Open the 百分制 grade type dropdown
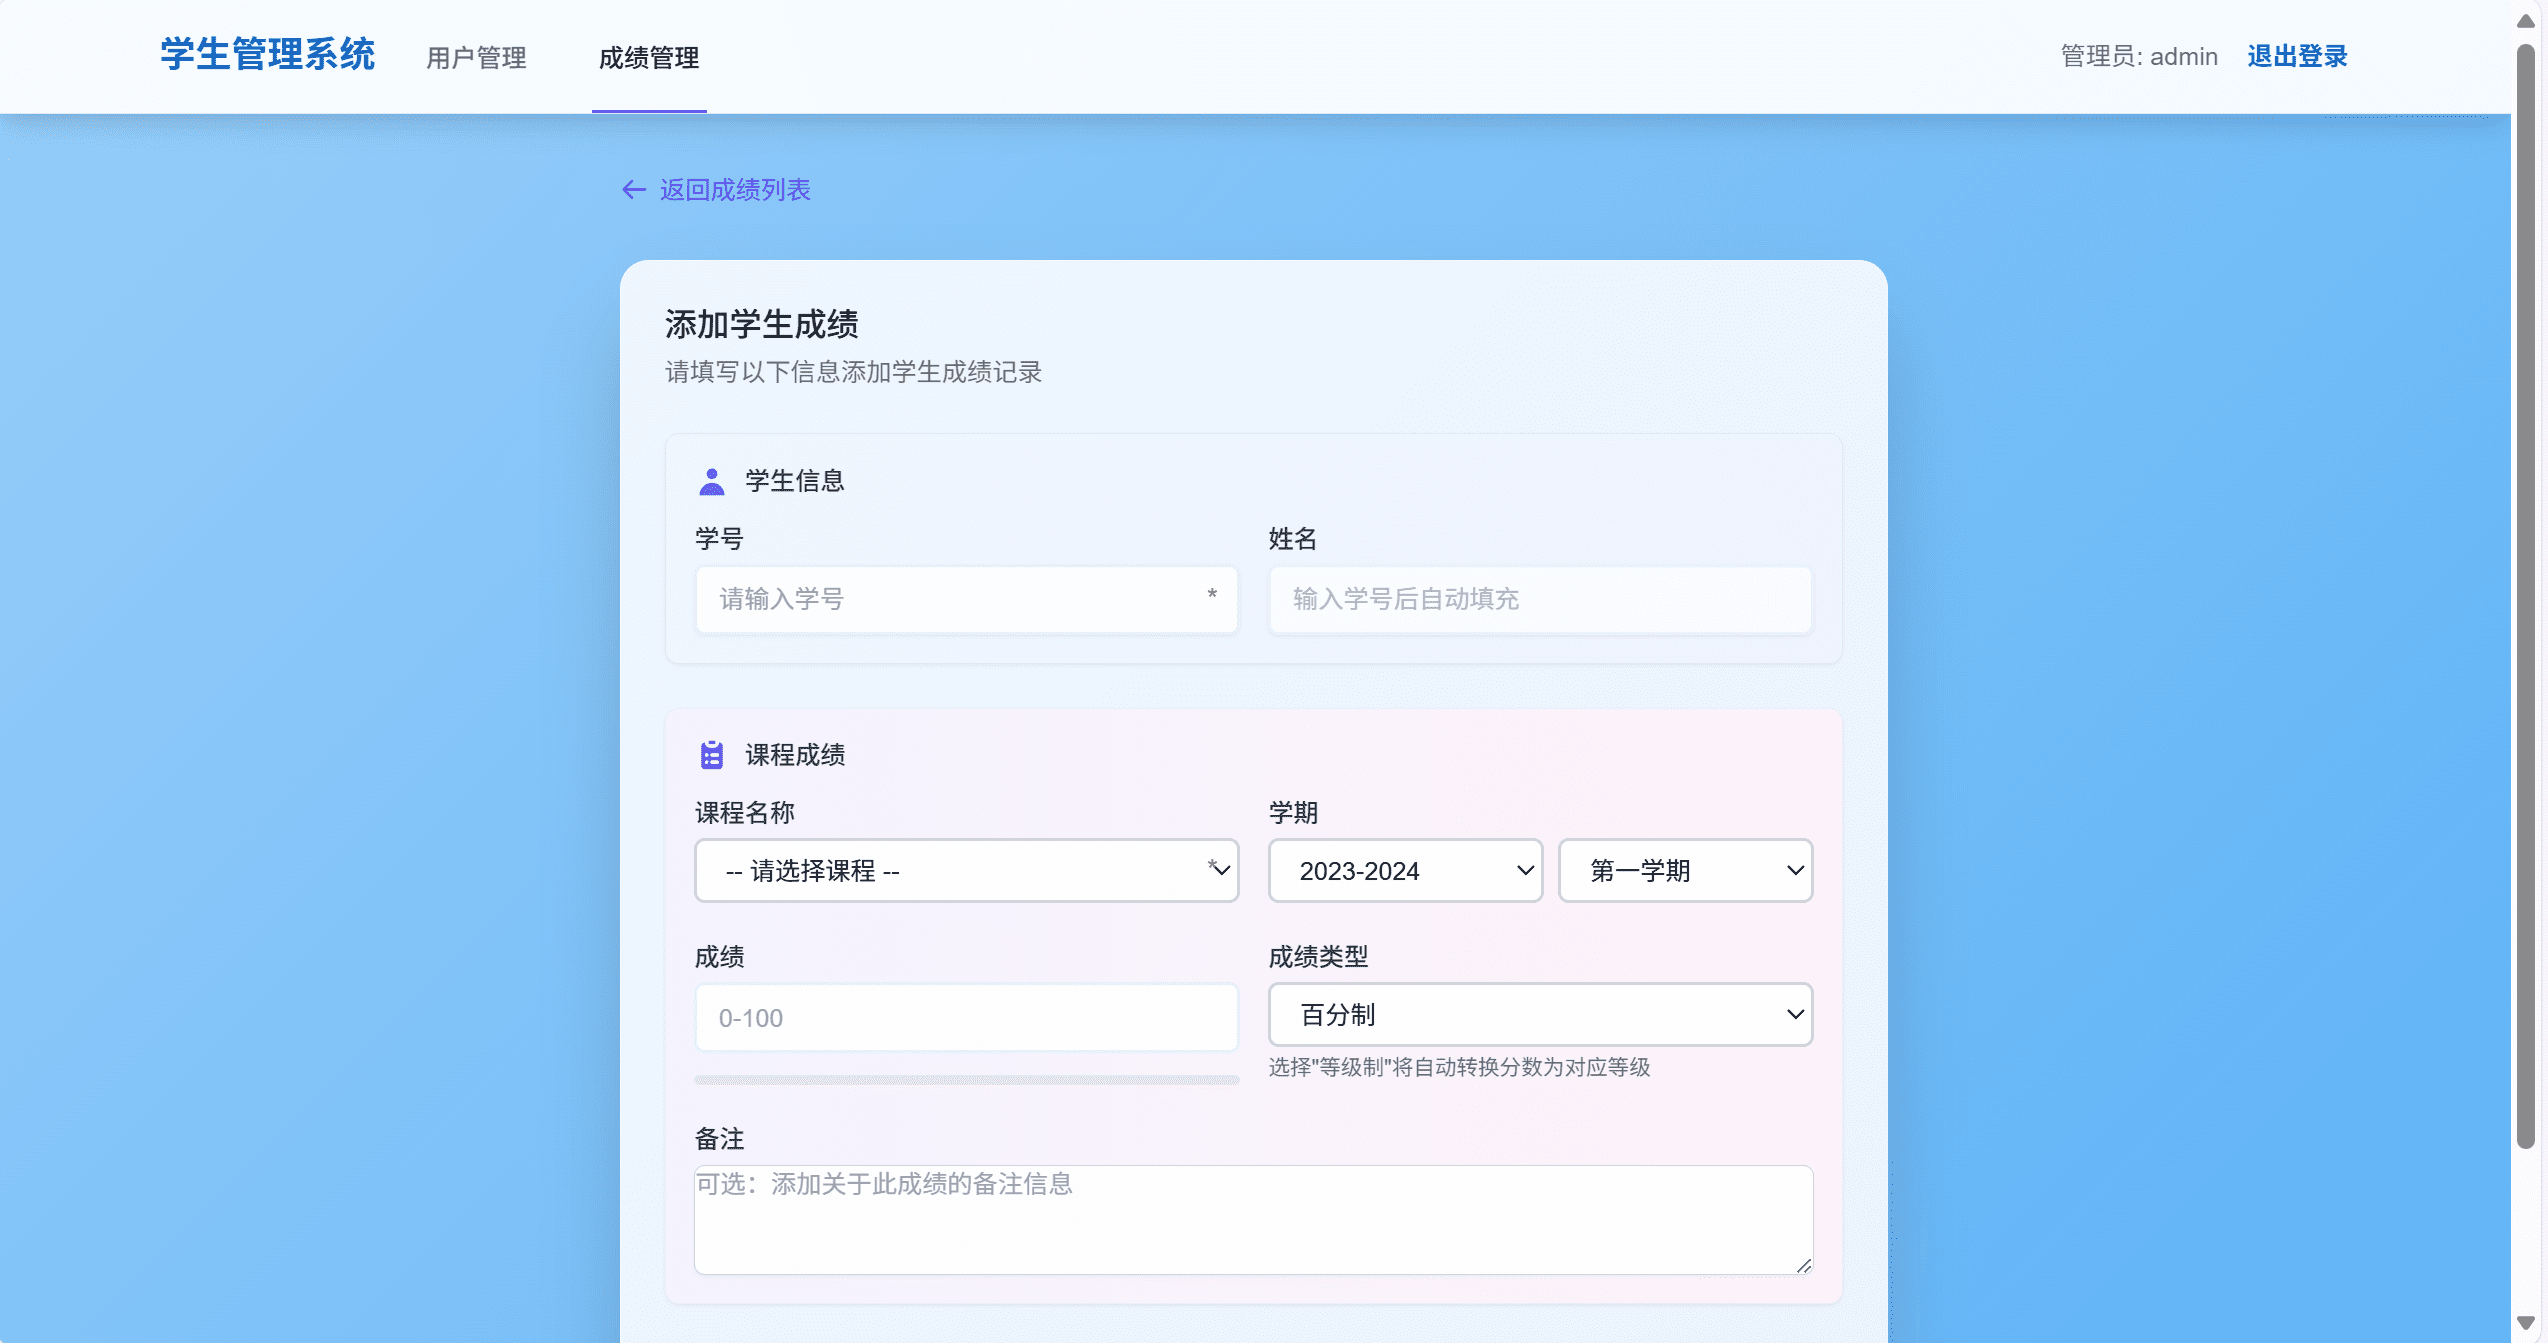 (x=1539, y=1014)
